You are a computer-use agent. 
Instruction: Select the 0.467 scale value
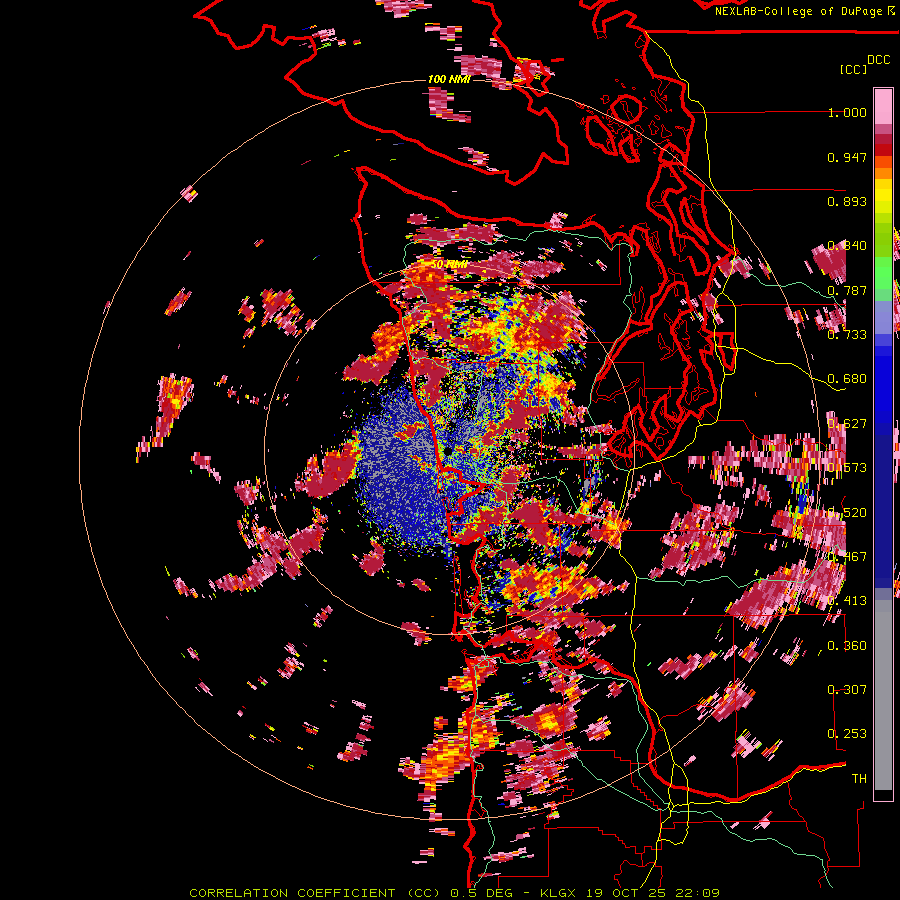(847, 557)
